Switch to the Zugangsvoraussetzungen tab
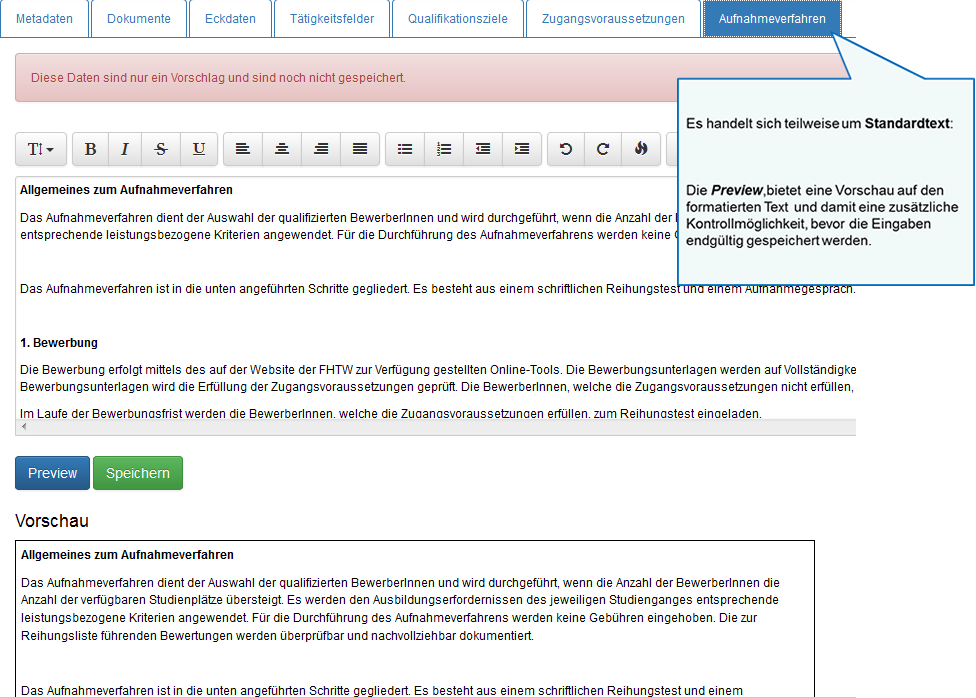 pos(613,19)
